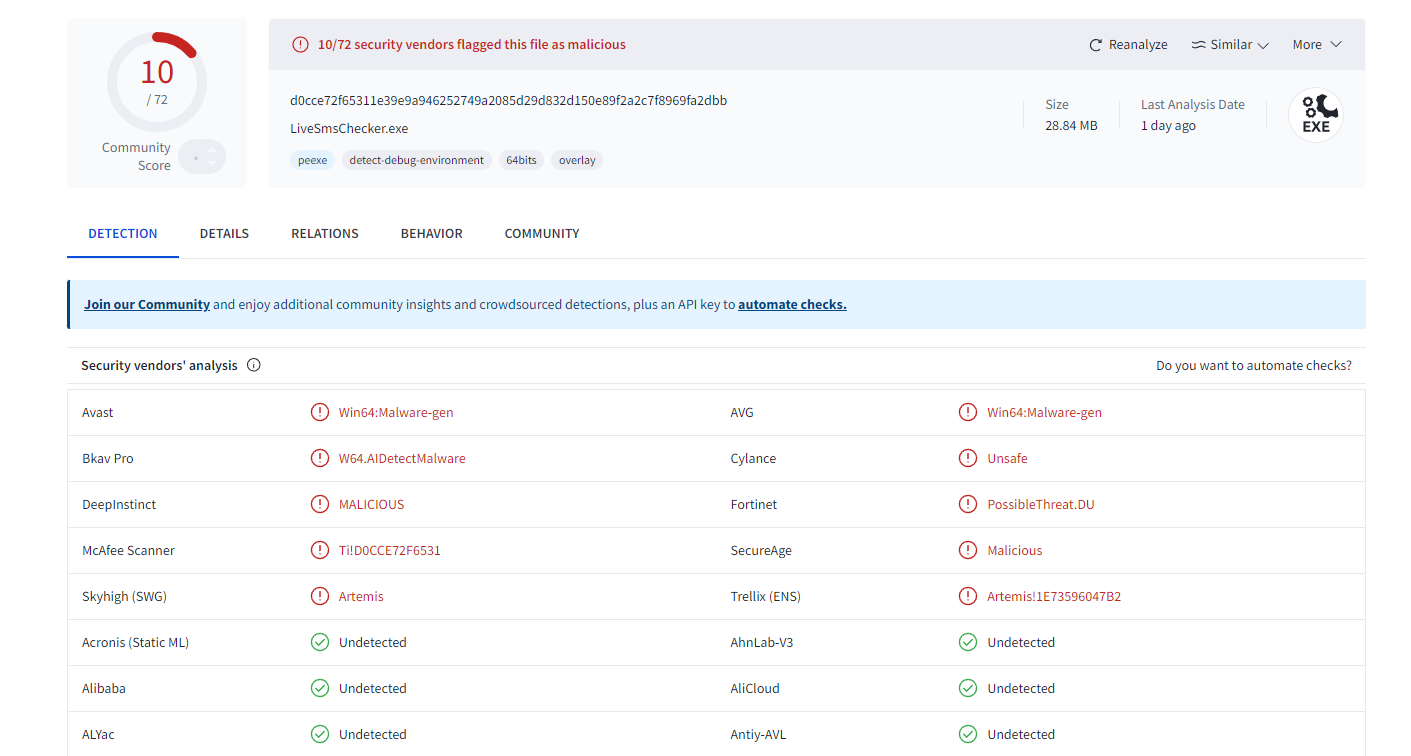
Task: Open the Similar dropdown
Action: coord(1230,44)
